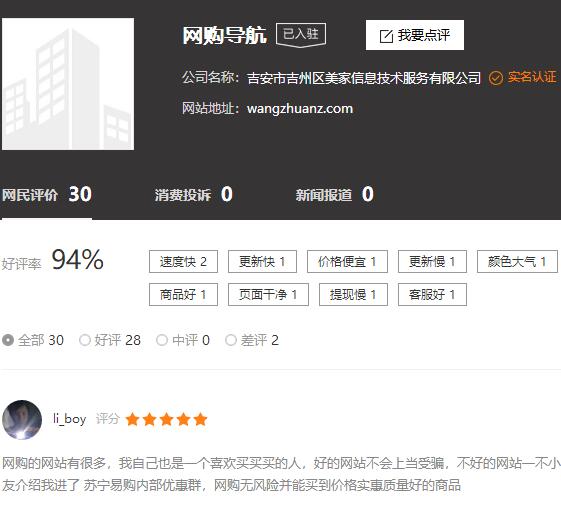Click the company building logo image

(68, 84)
